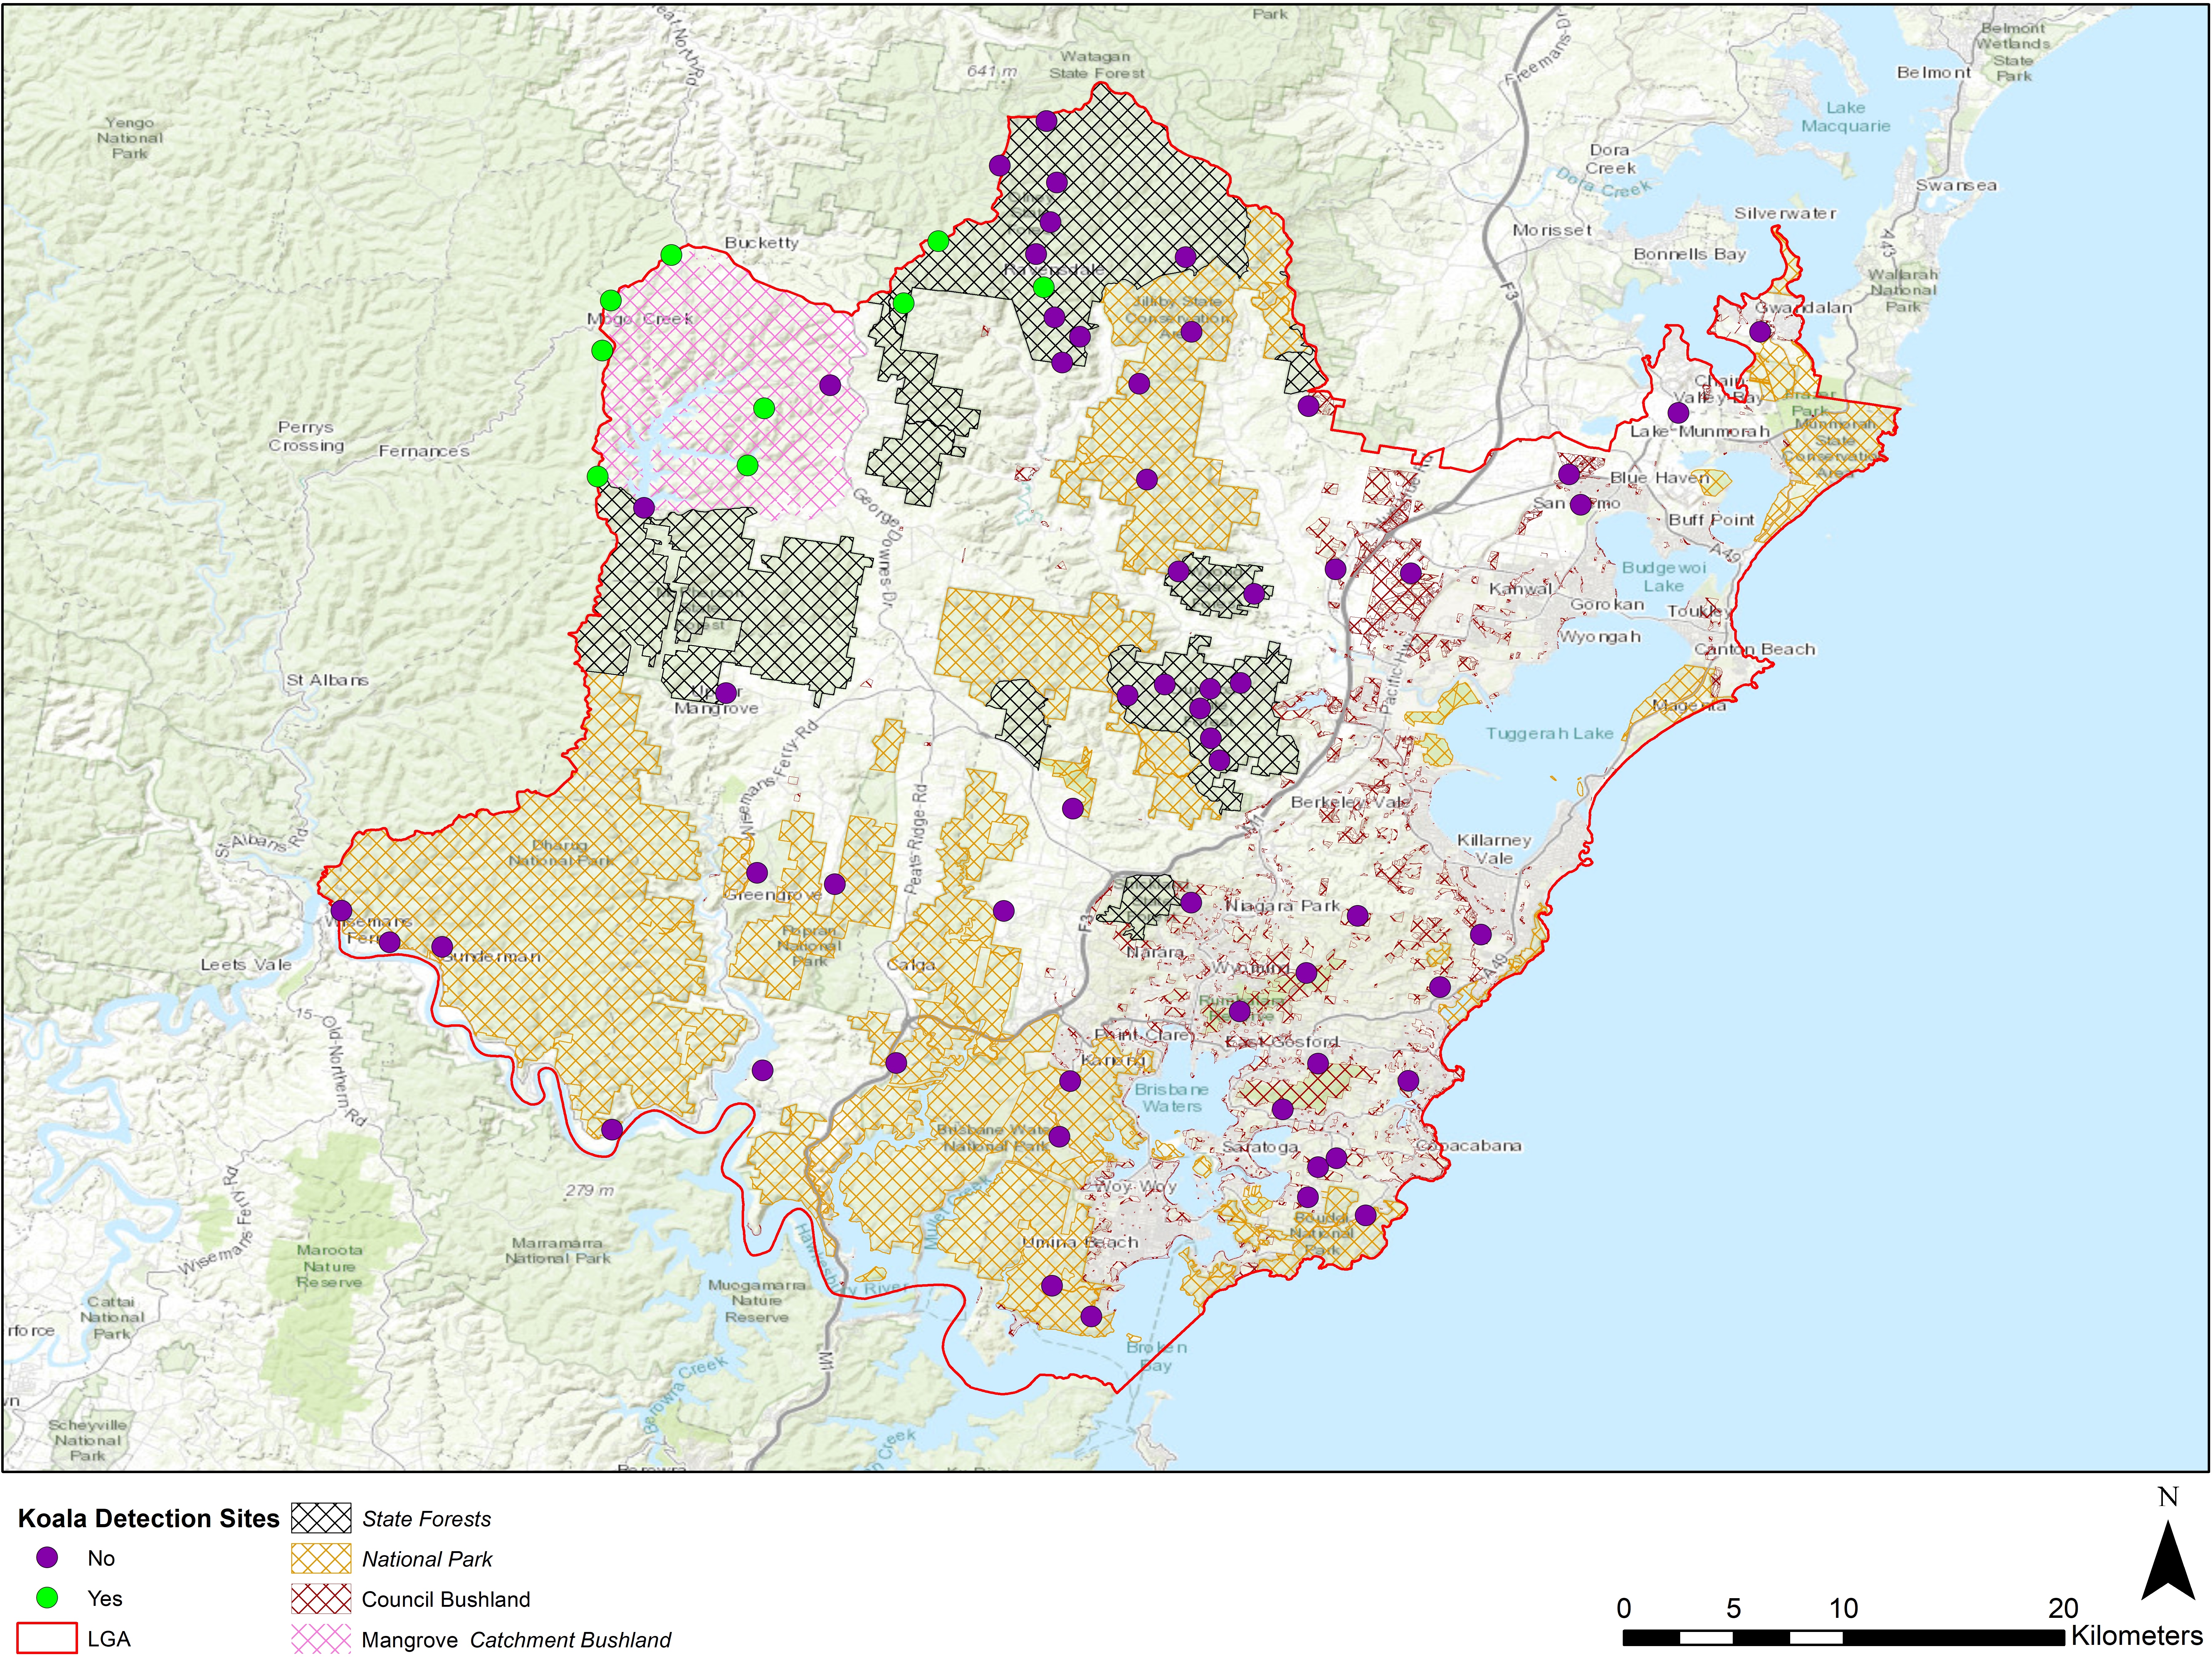Image resolution: width=2212 pixels, height=1659 pixels.
Task: Click the 'Yengo National Park' map label
Action: pos(129,138)
